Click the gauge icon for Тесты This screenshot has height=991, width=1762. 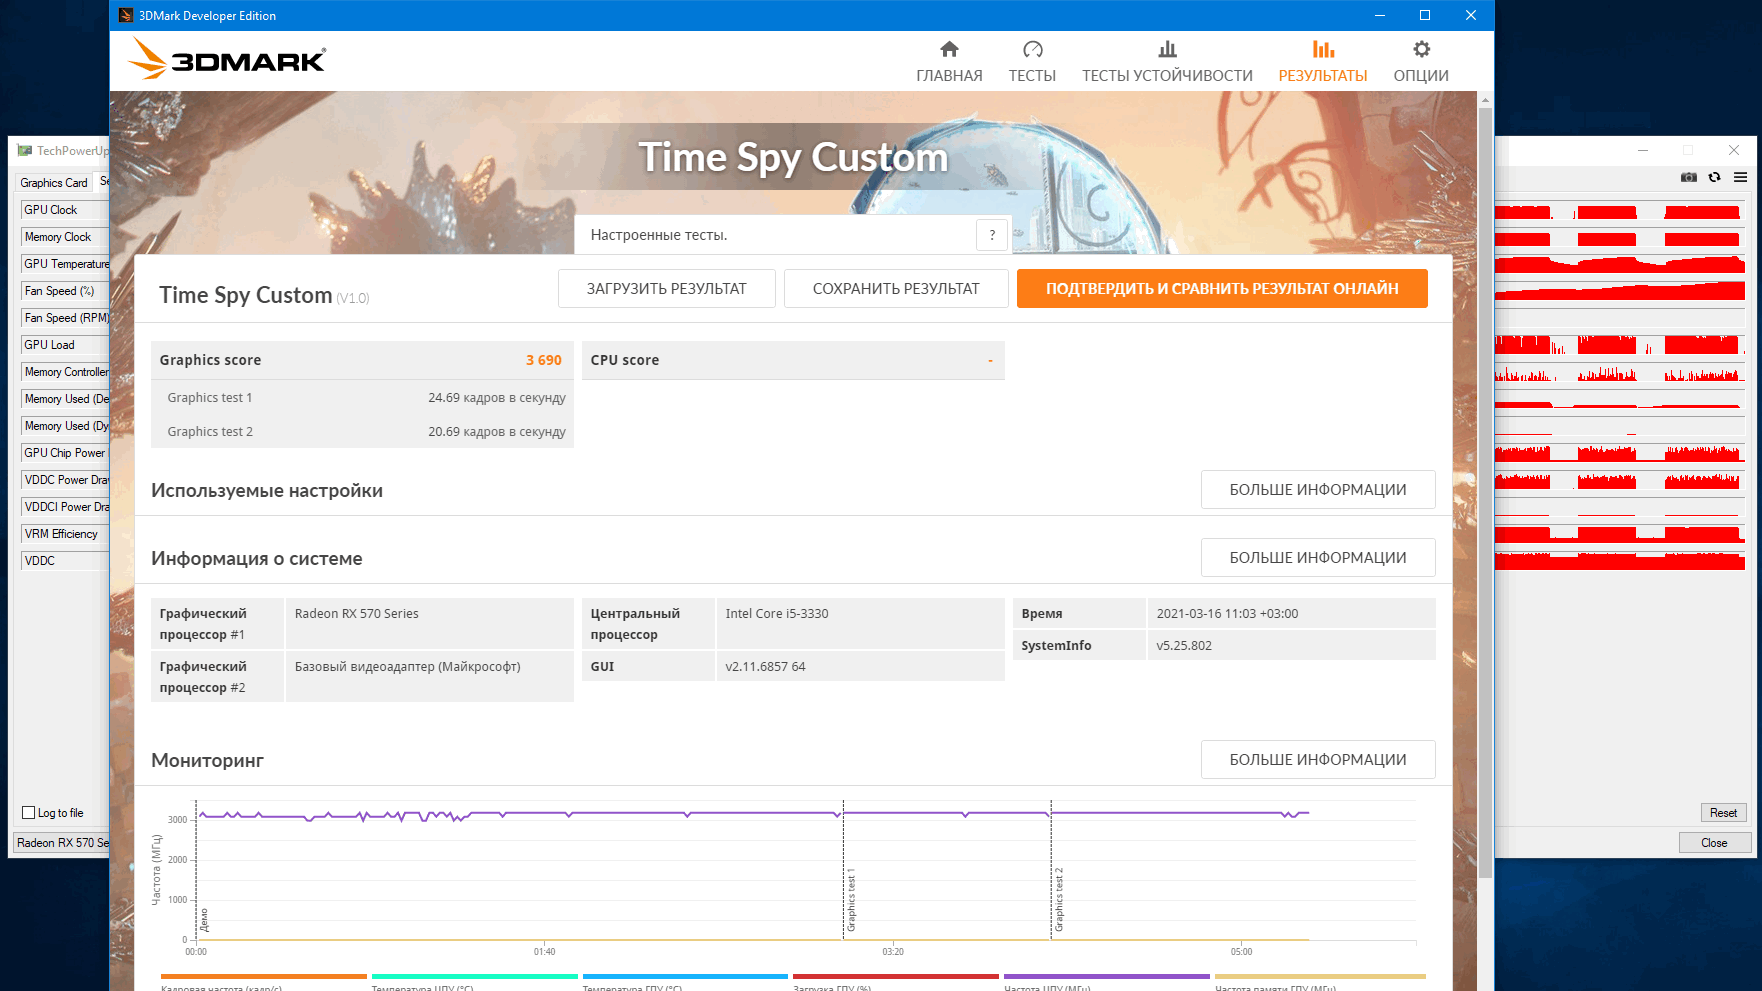[x=1032, y=49]
